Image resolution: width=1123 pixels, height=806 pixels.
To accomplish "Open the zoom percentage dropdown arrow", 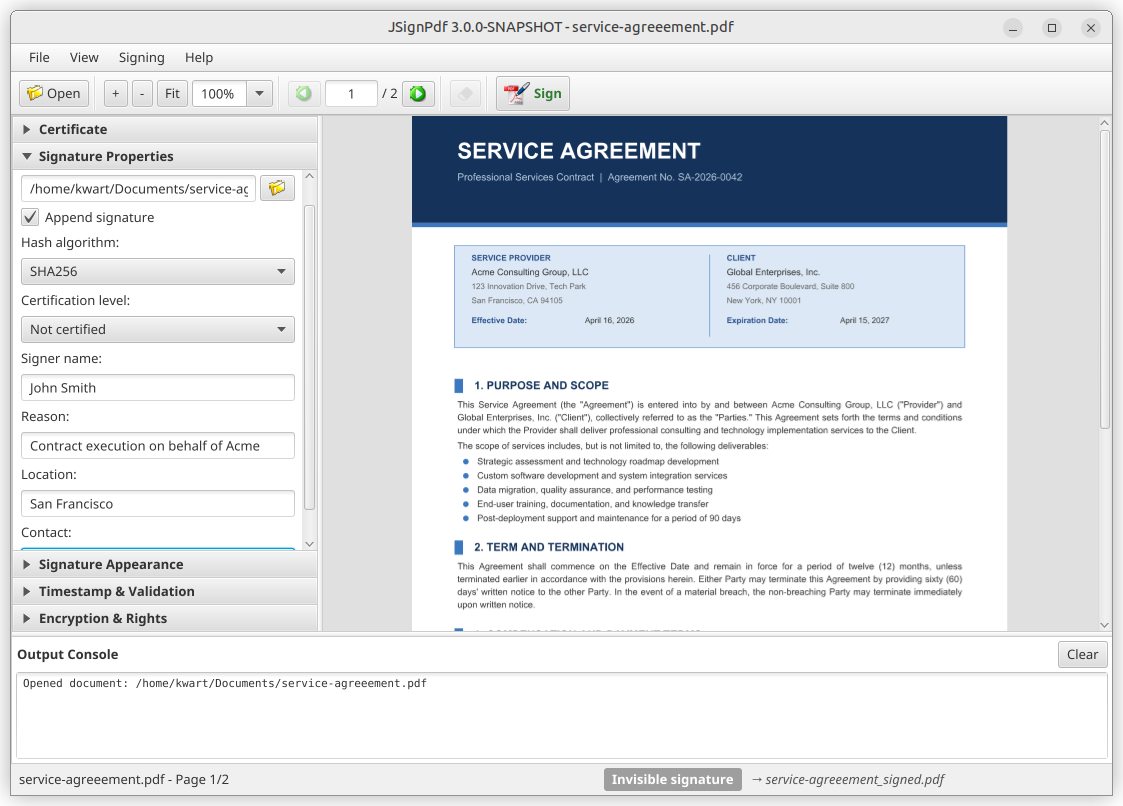I will [x=259, y=94].
